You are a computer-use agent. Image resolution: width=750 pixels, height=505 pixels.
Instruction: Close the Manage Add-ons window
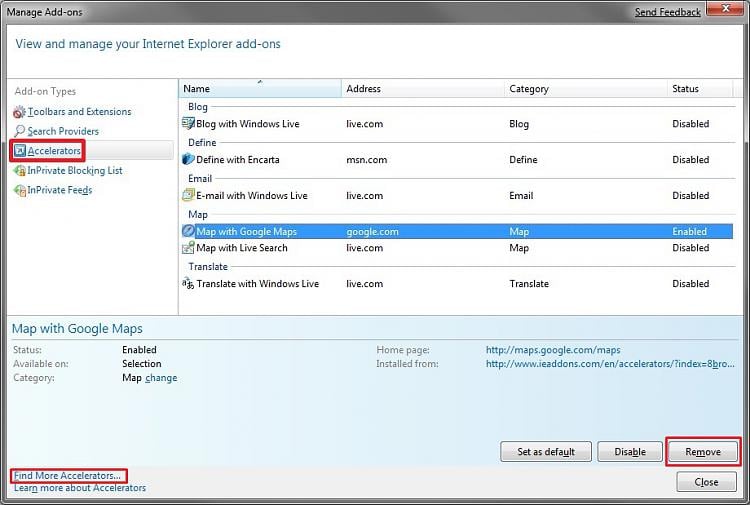[x=726, y=9]
